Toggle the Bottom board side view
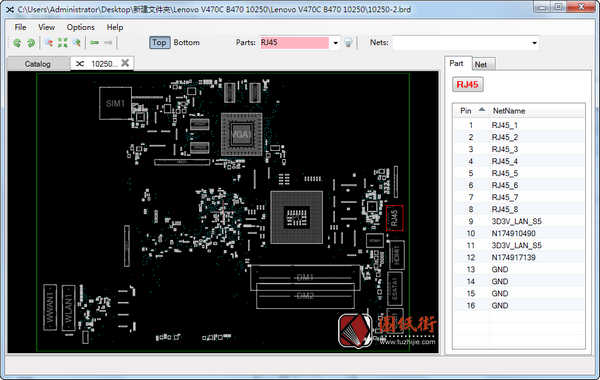The image size is (600, 380). 186,42
